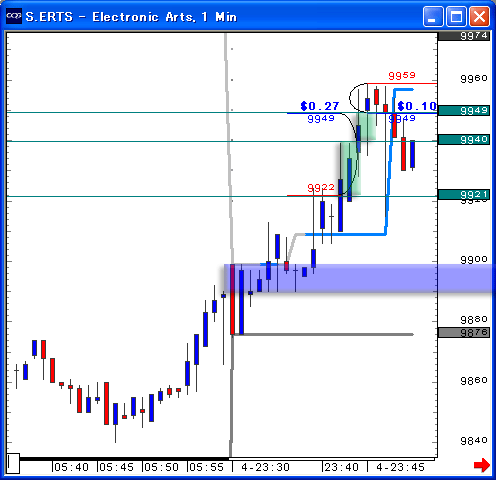Click the red 9922 price annotation
Viewport: 496px width, 480px height.
(x=321, y=188)
